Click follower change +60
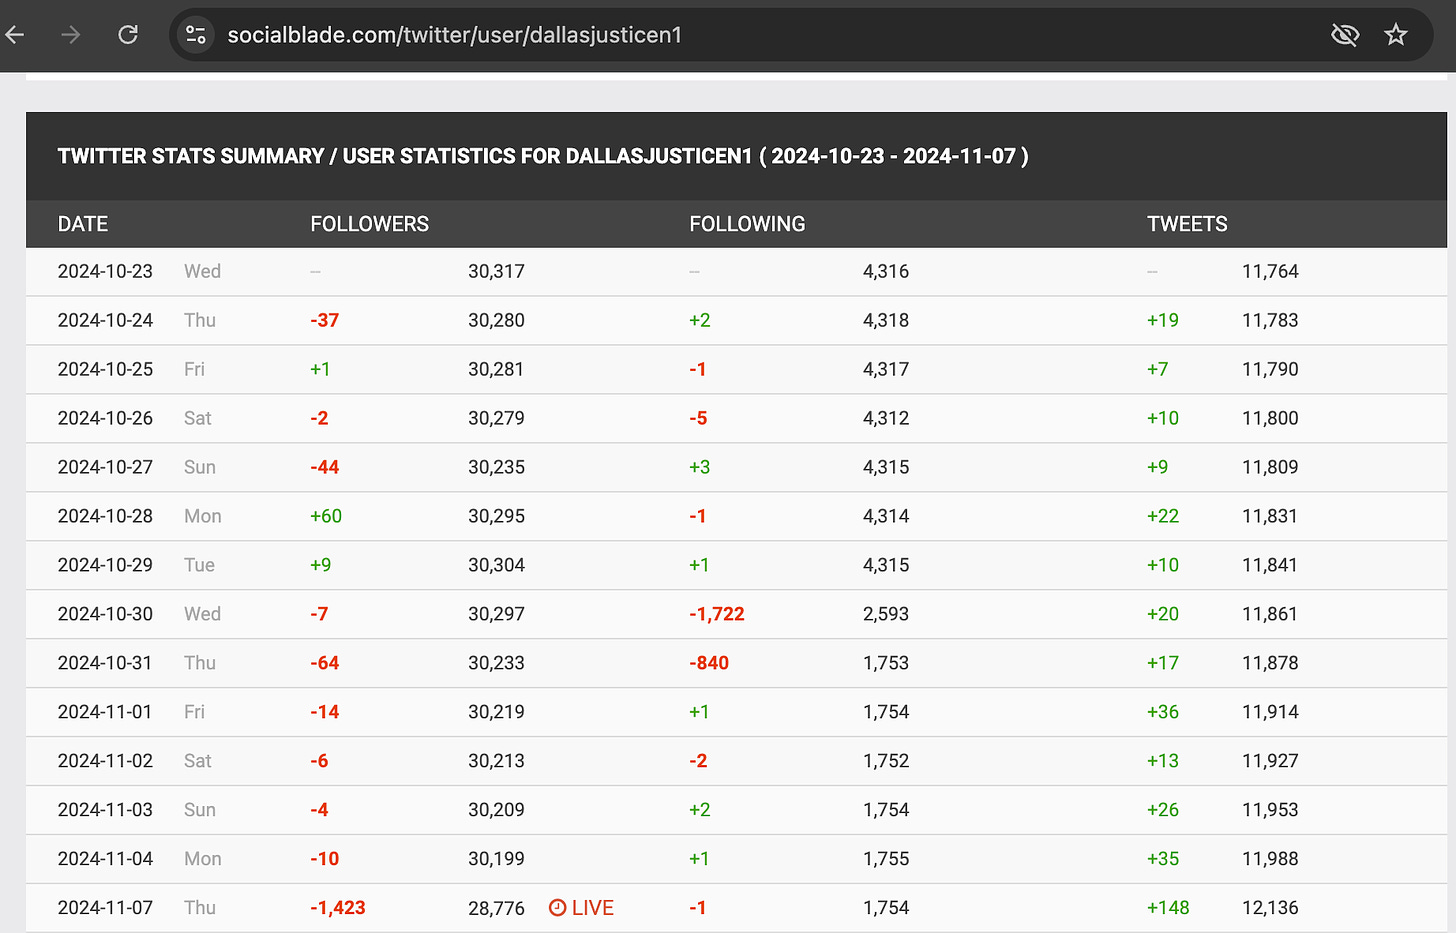Screen dimensions: 1456x933 (x=326, y=517)
